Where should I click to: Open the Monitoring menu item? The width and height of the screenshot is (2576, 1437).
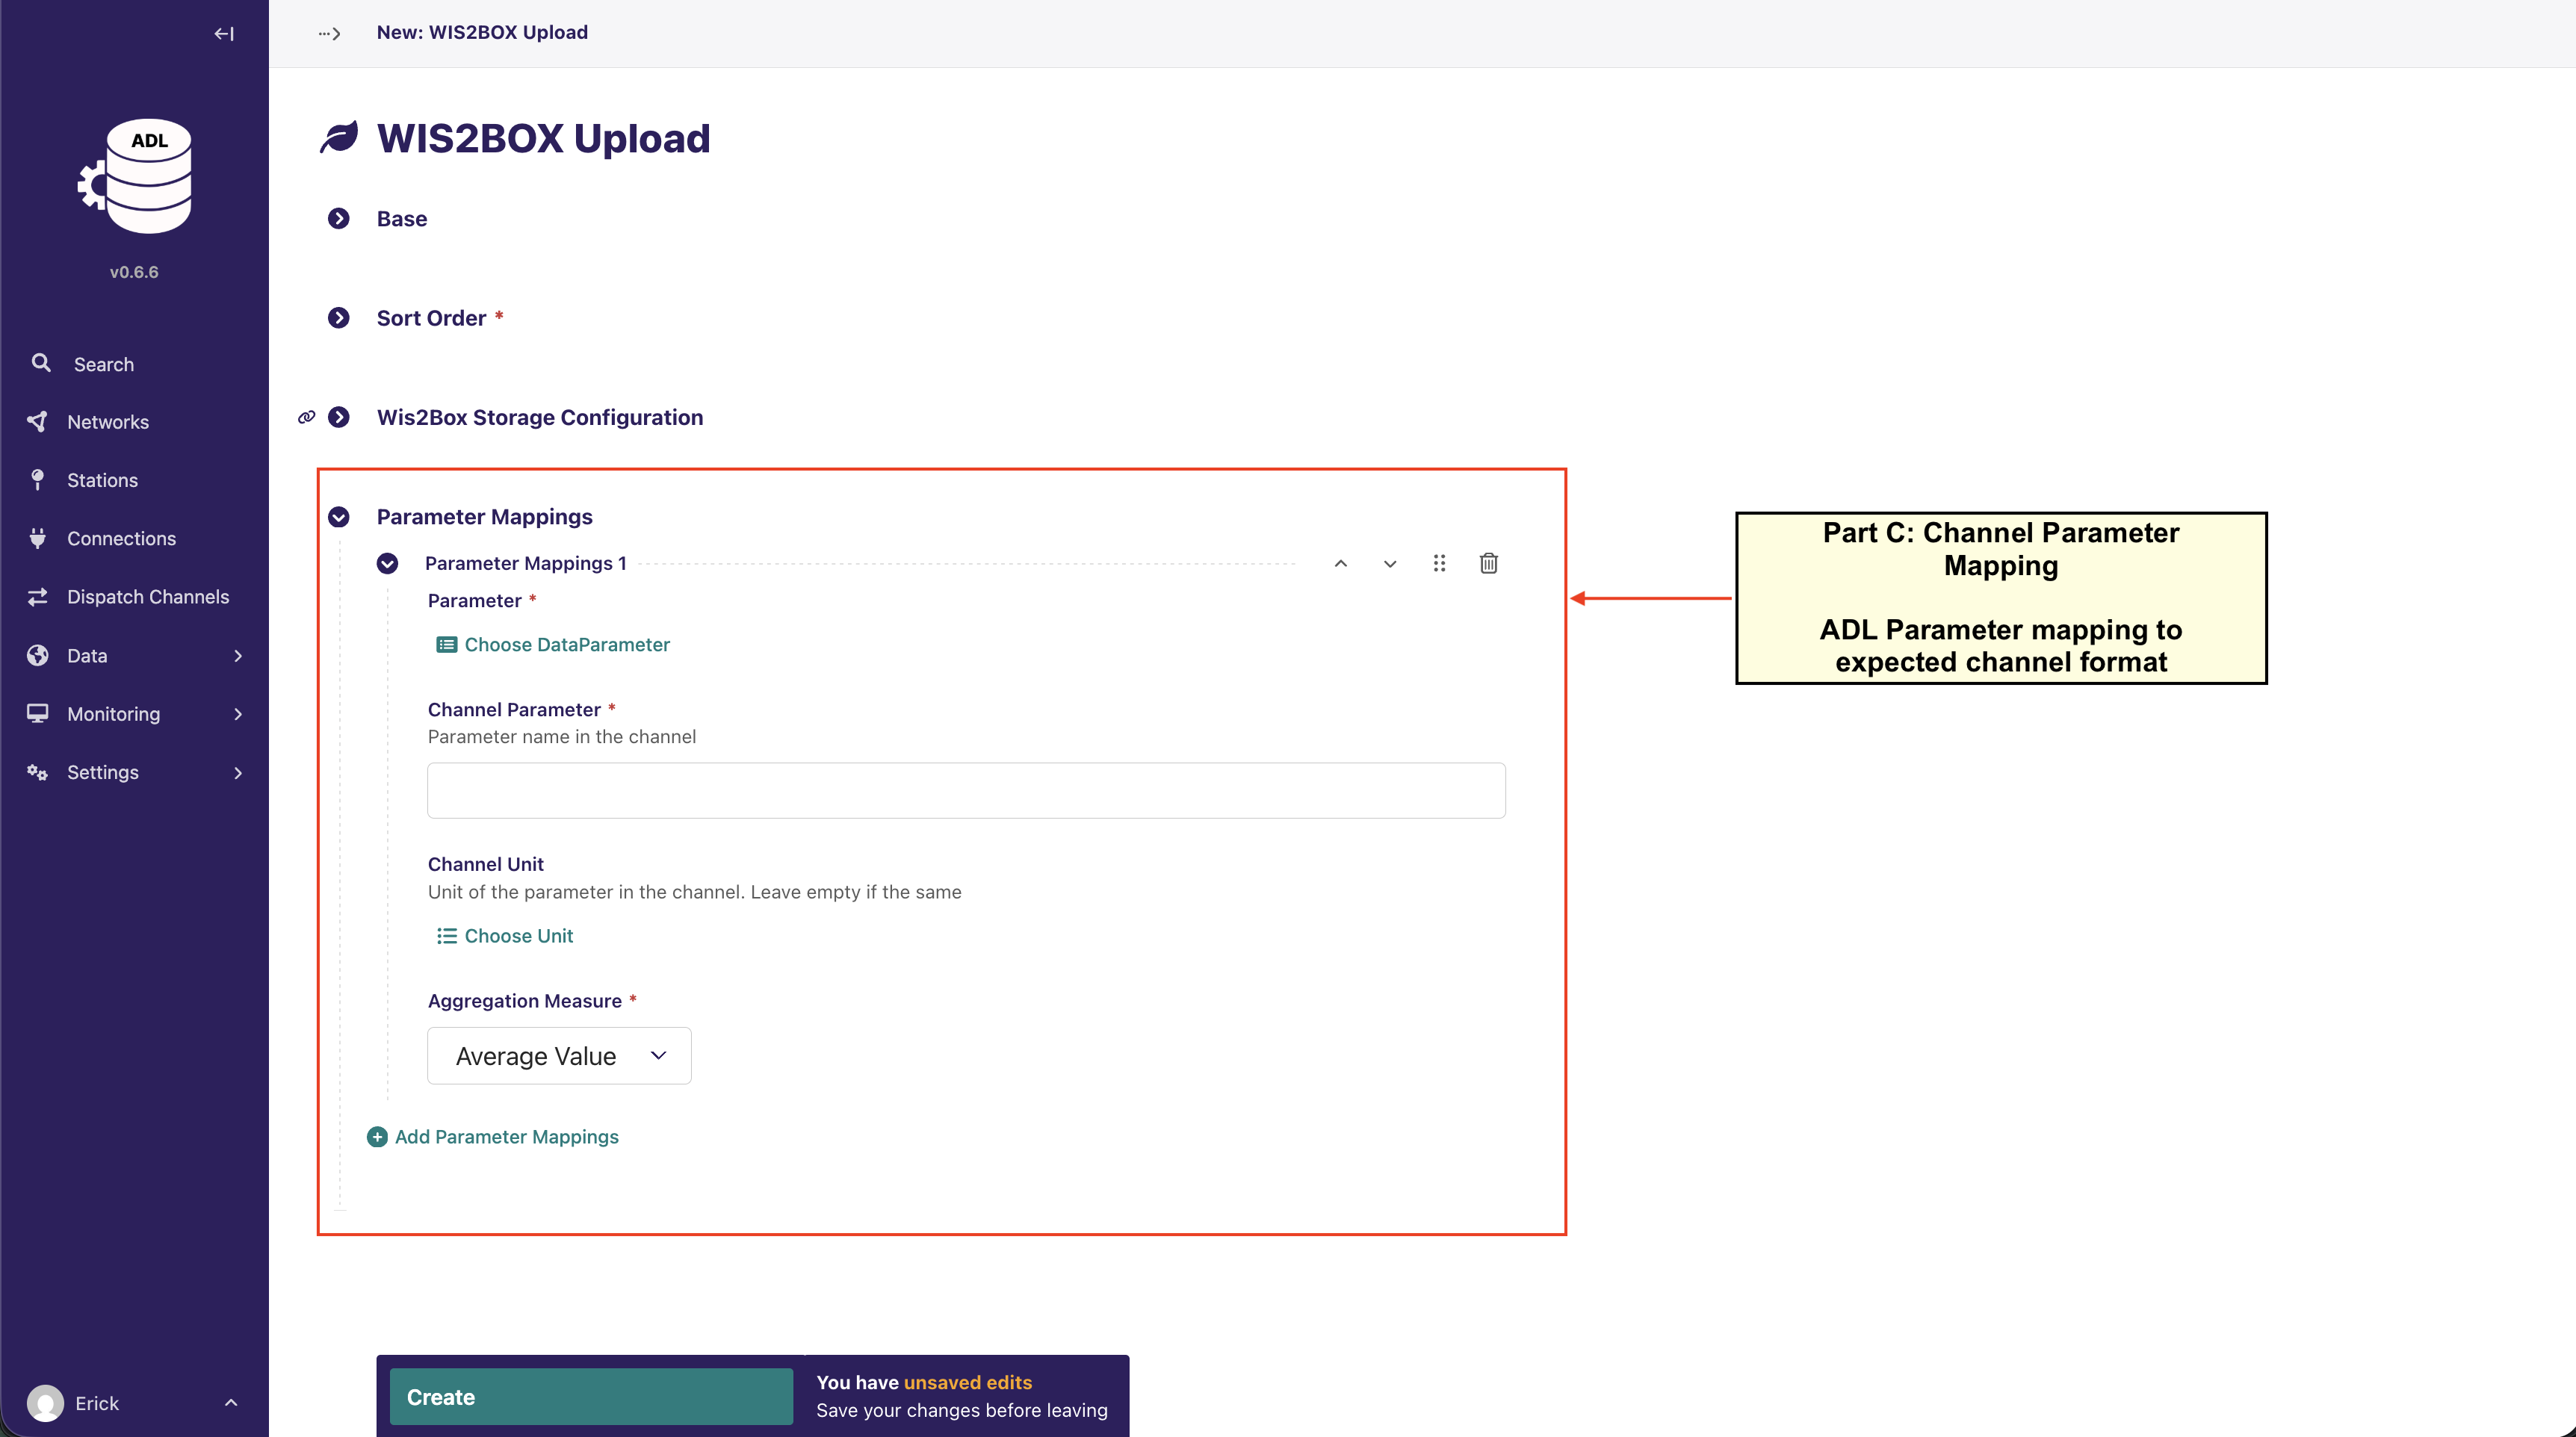(134, 713)
